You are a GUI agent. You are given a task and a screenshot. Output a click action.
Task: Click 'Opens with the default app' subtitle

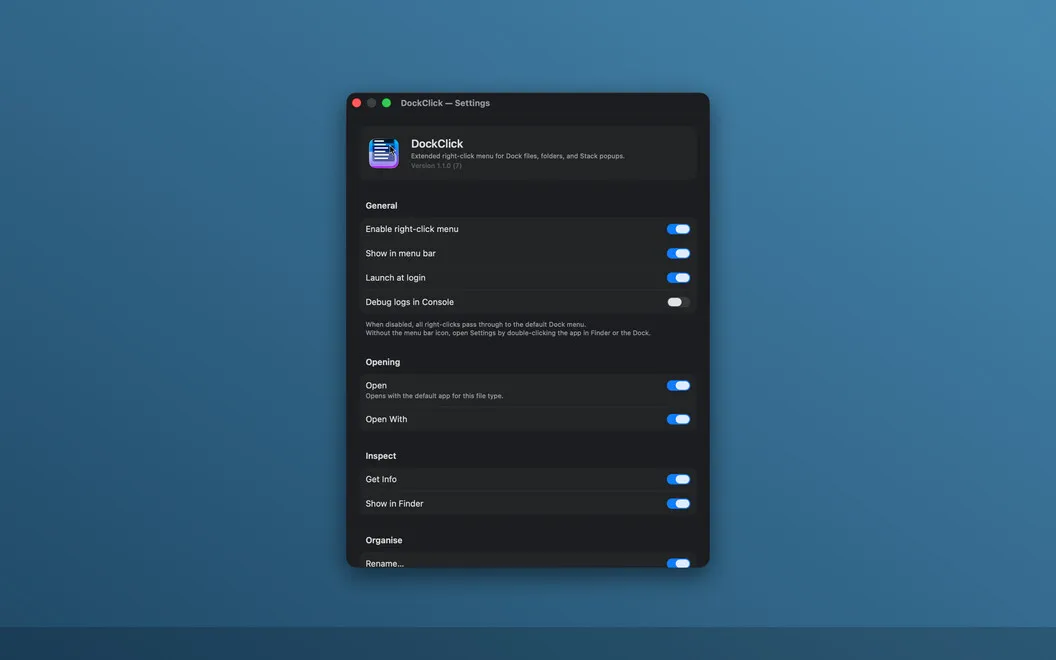point(434,396)
